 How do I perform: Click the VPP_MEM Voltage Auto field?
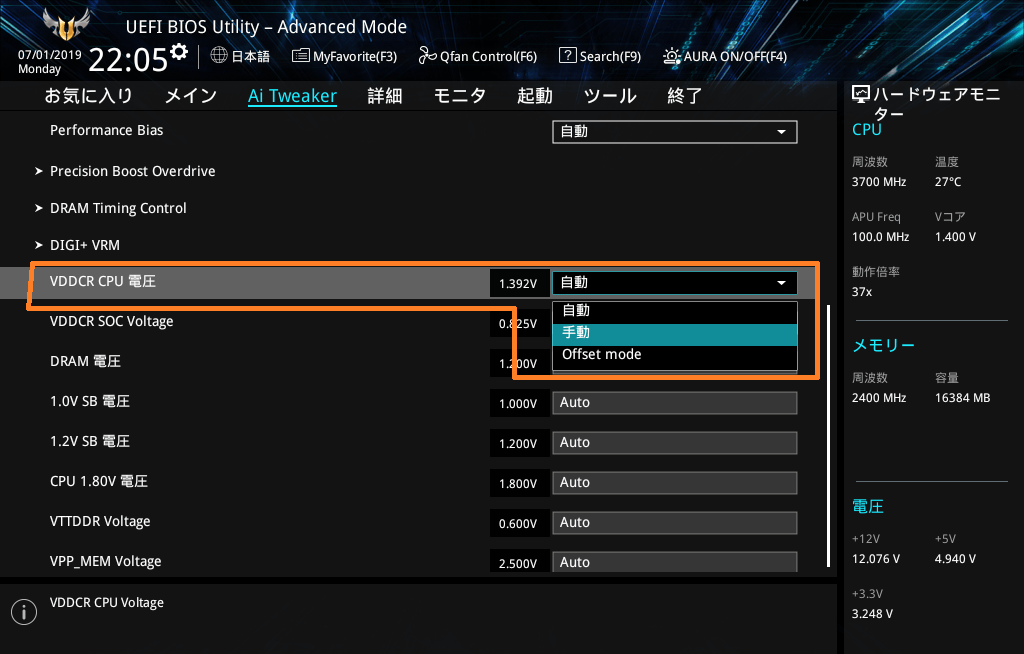tap(675, 561)
